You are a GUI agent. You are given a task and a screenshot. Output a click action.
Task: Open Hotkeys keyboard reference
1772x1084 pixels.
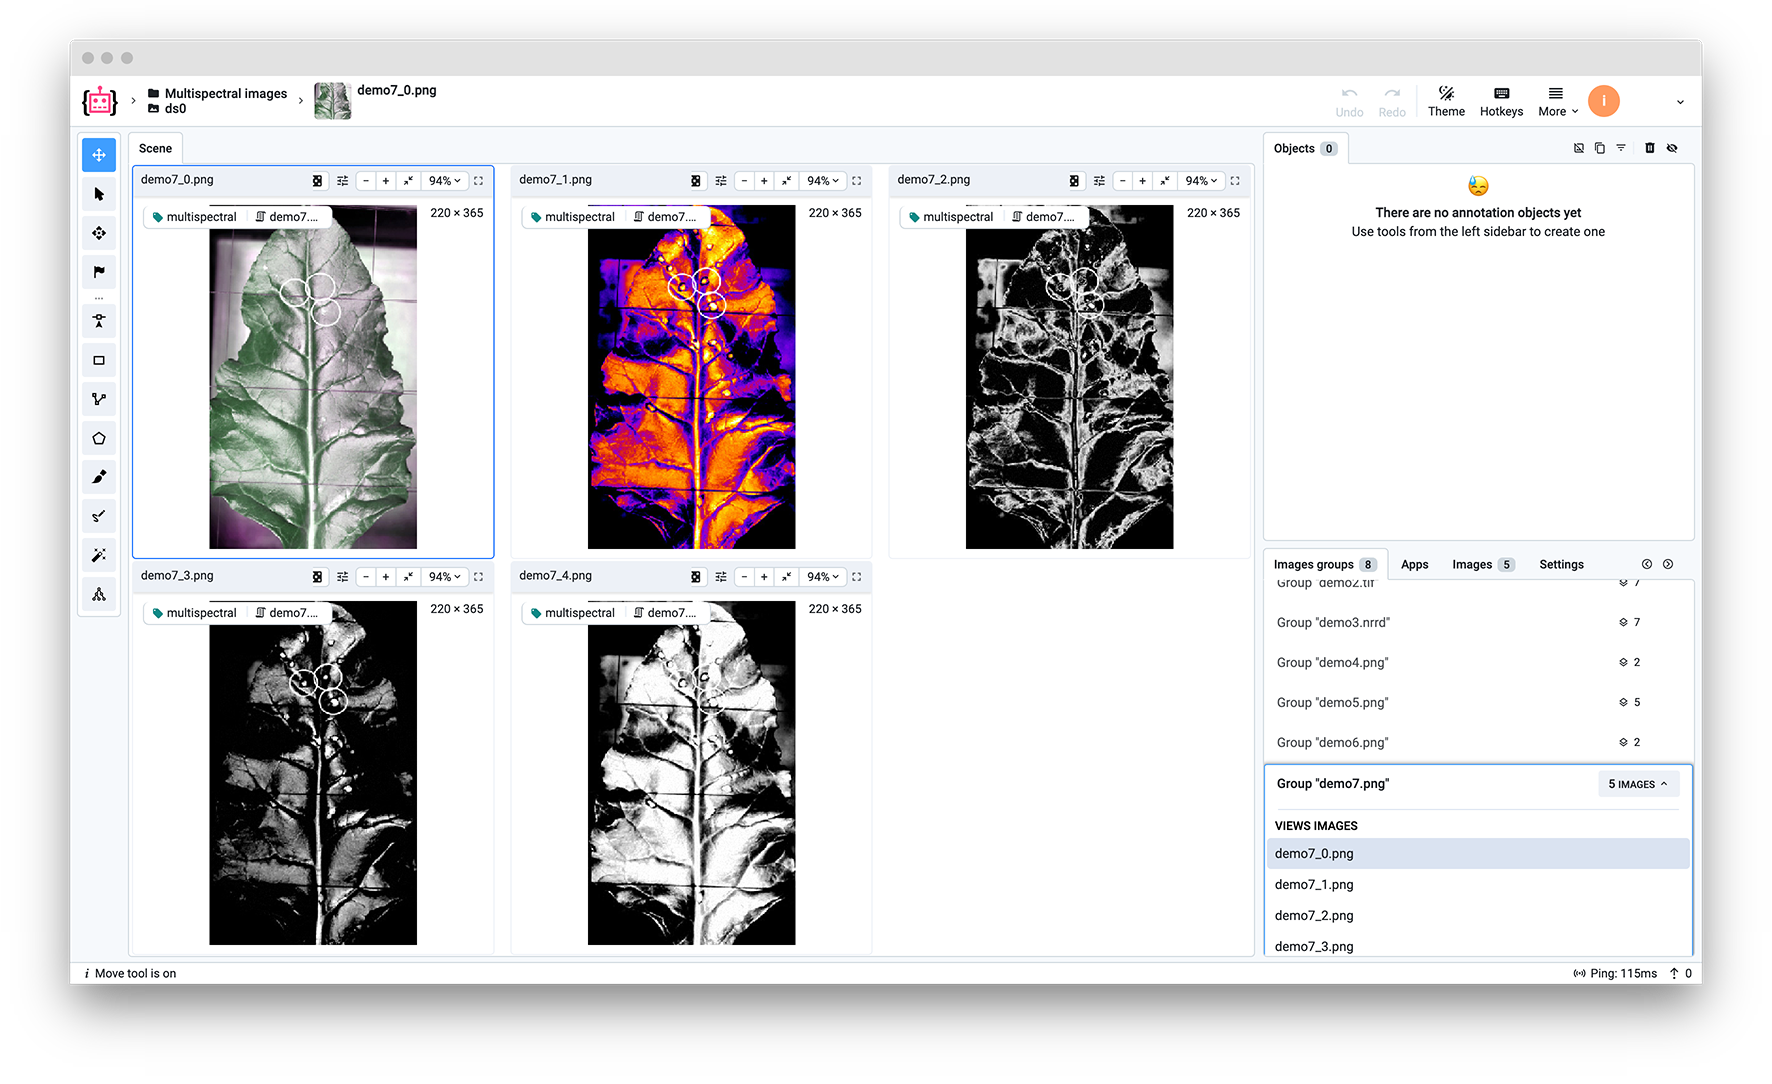tap(1501, 101)
